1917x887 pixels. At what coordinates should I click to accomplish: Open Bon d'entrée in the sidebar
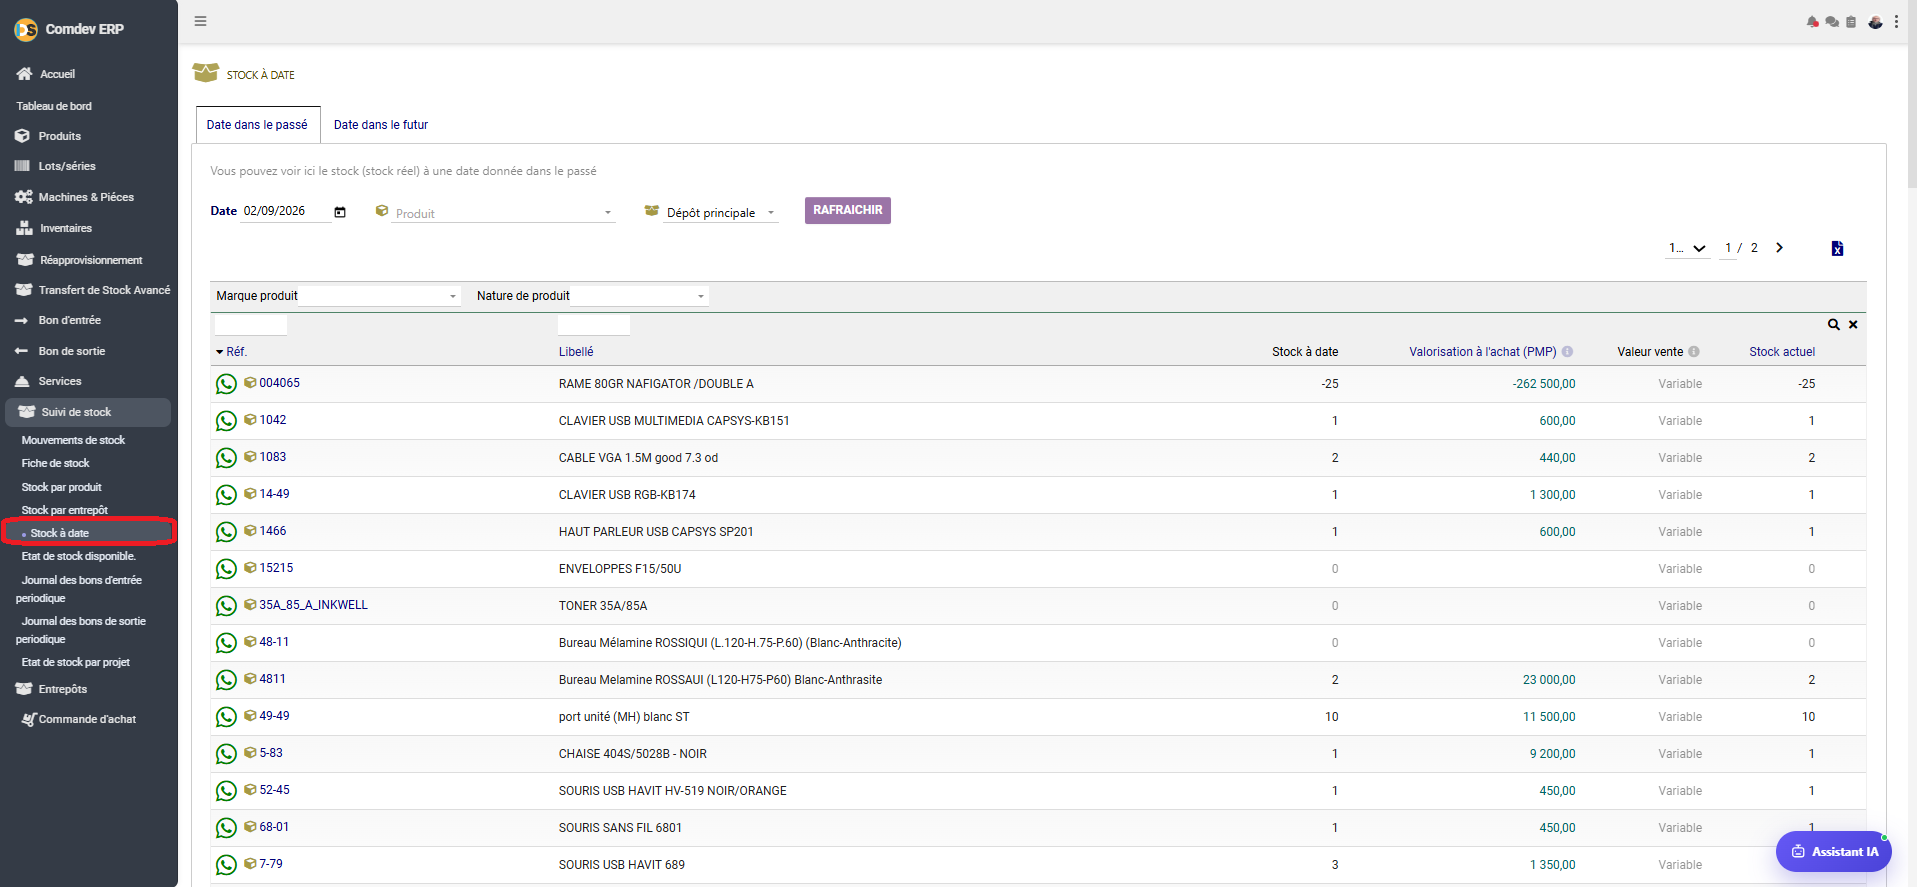69,320
